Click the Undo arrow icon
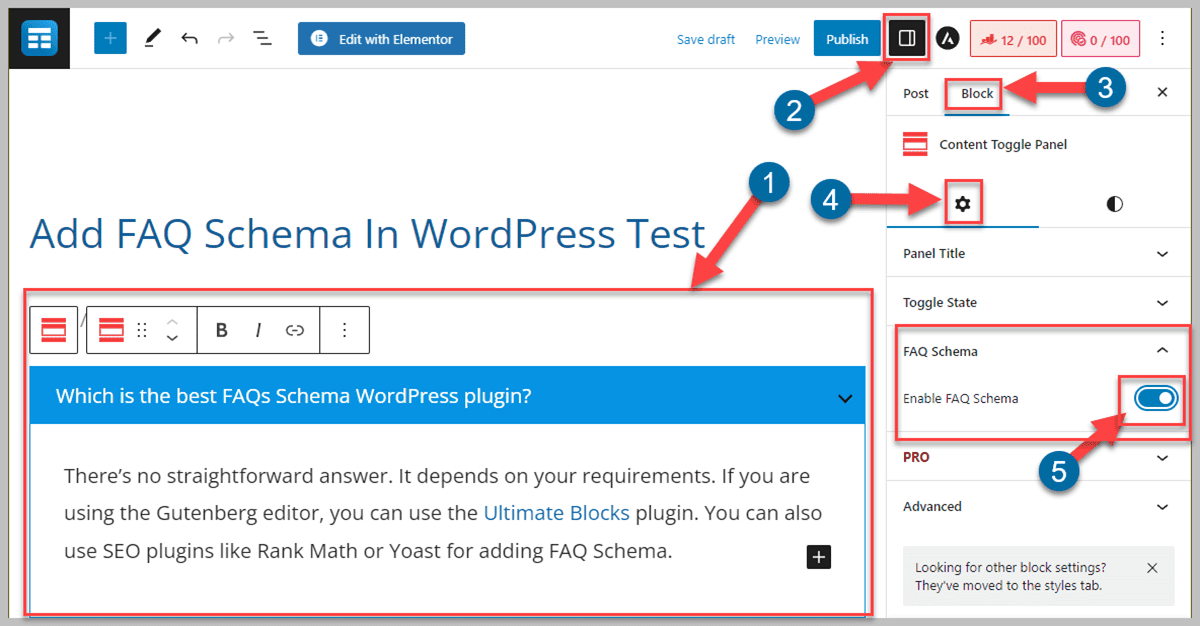 pos(191,37)
